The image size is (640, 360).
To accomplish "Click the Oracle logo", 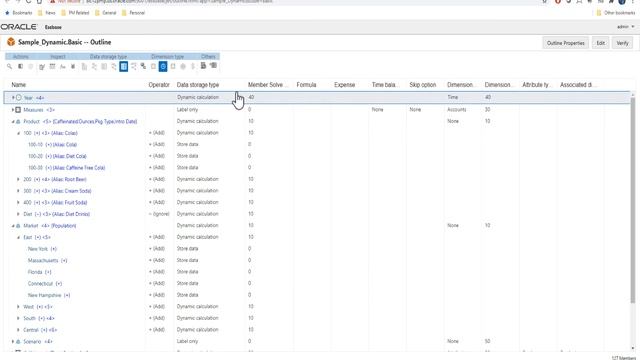I will tap(19, 27).
